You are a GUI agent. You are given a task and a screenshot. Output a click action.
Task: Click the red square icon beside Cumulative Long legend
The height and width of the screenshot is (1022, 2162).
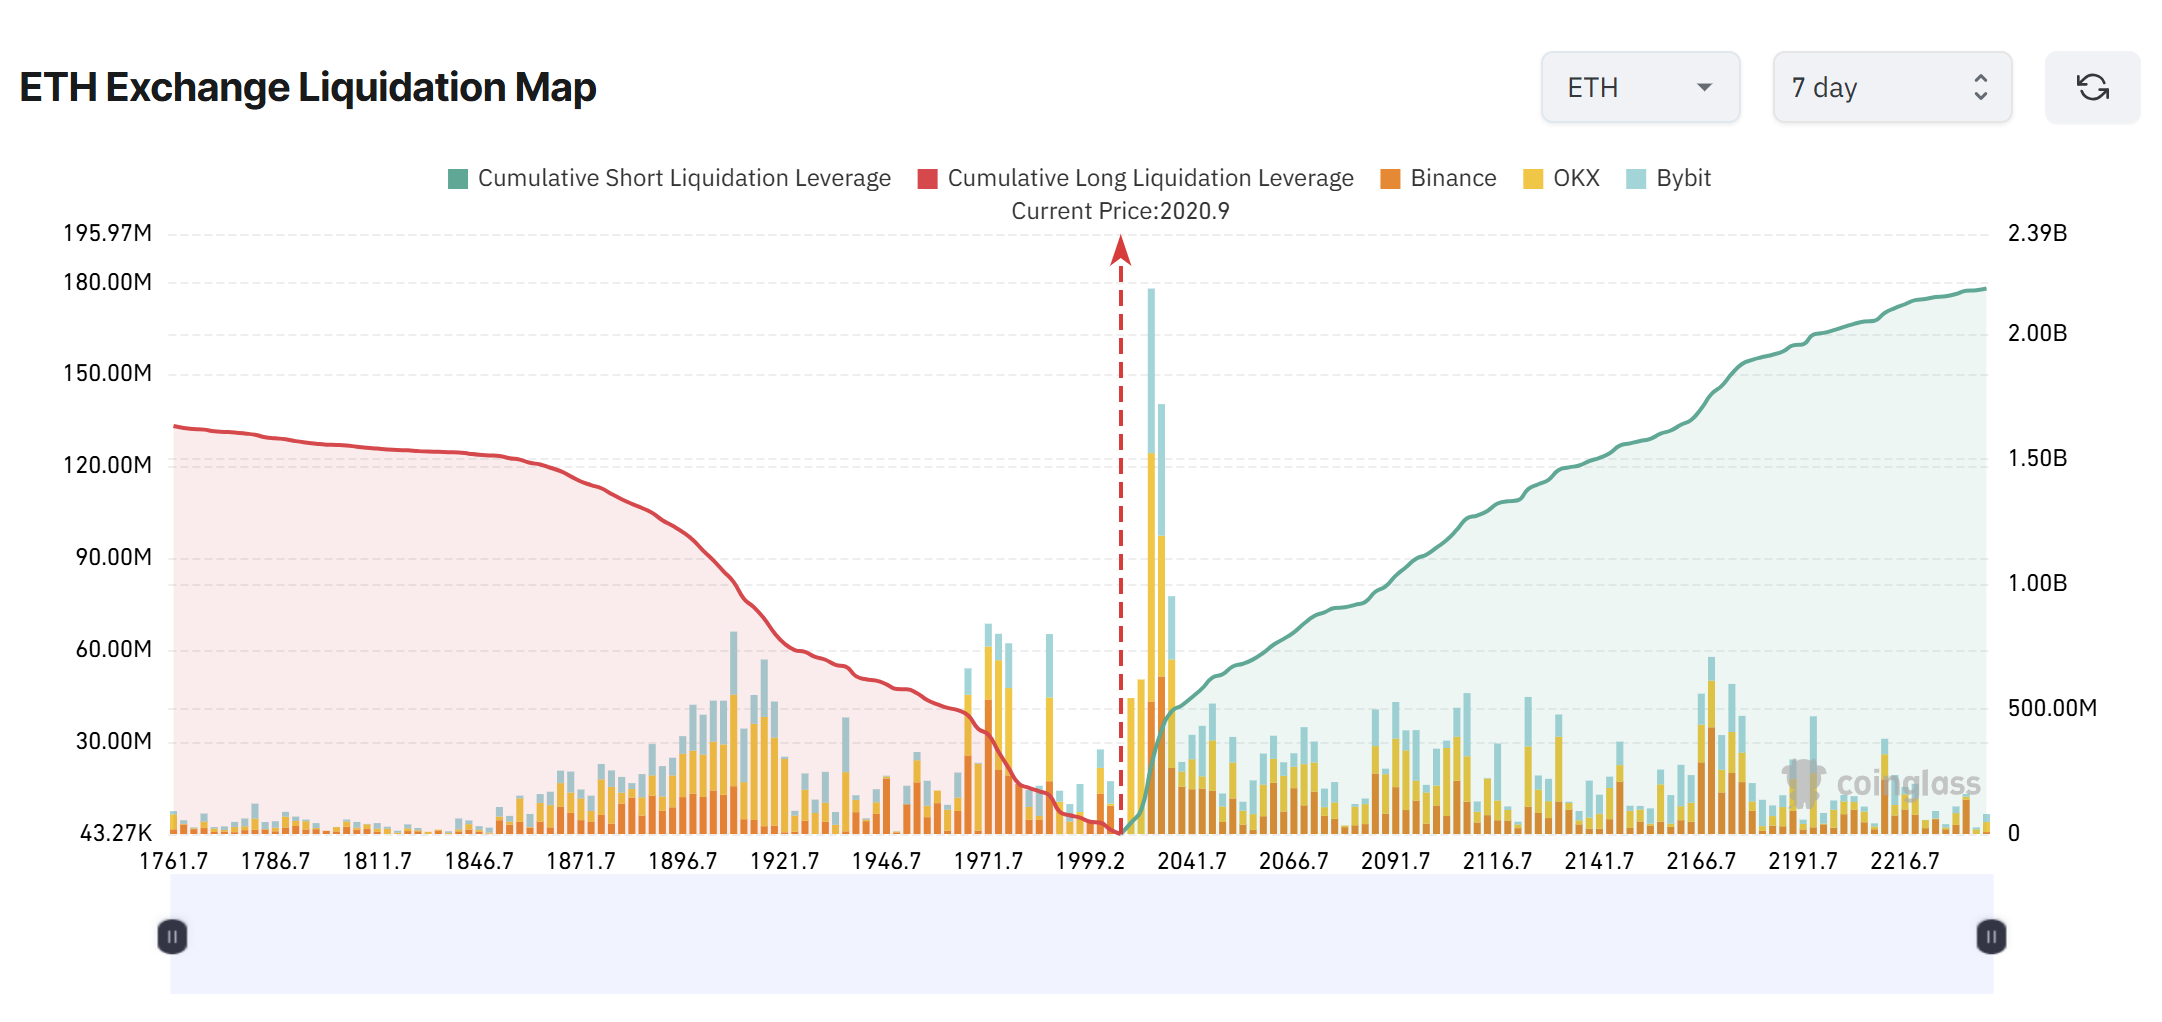pos(927,177)
